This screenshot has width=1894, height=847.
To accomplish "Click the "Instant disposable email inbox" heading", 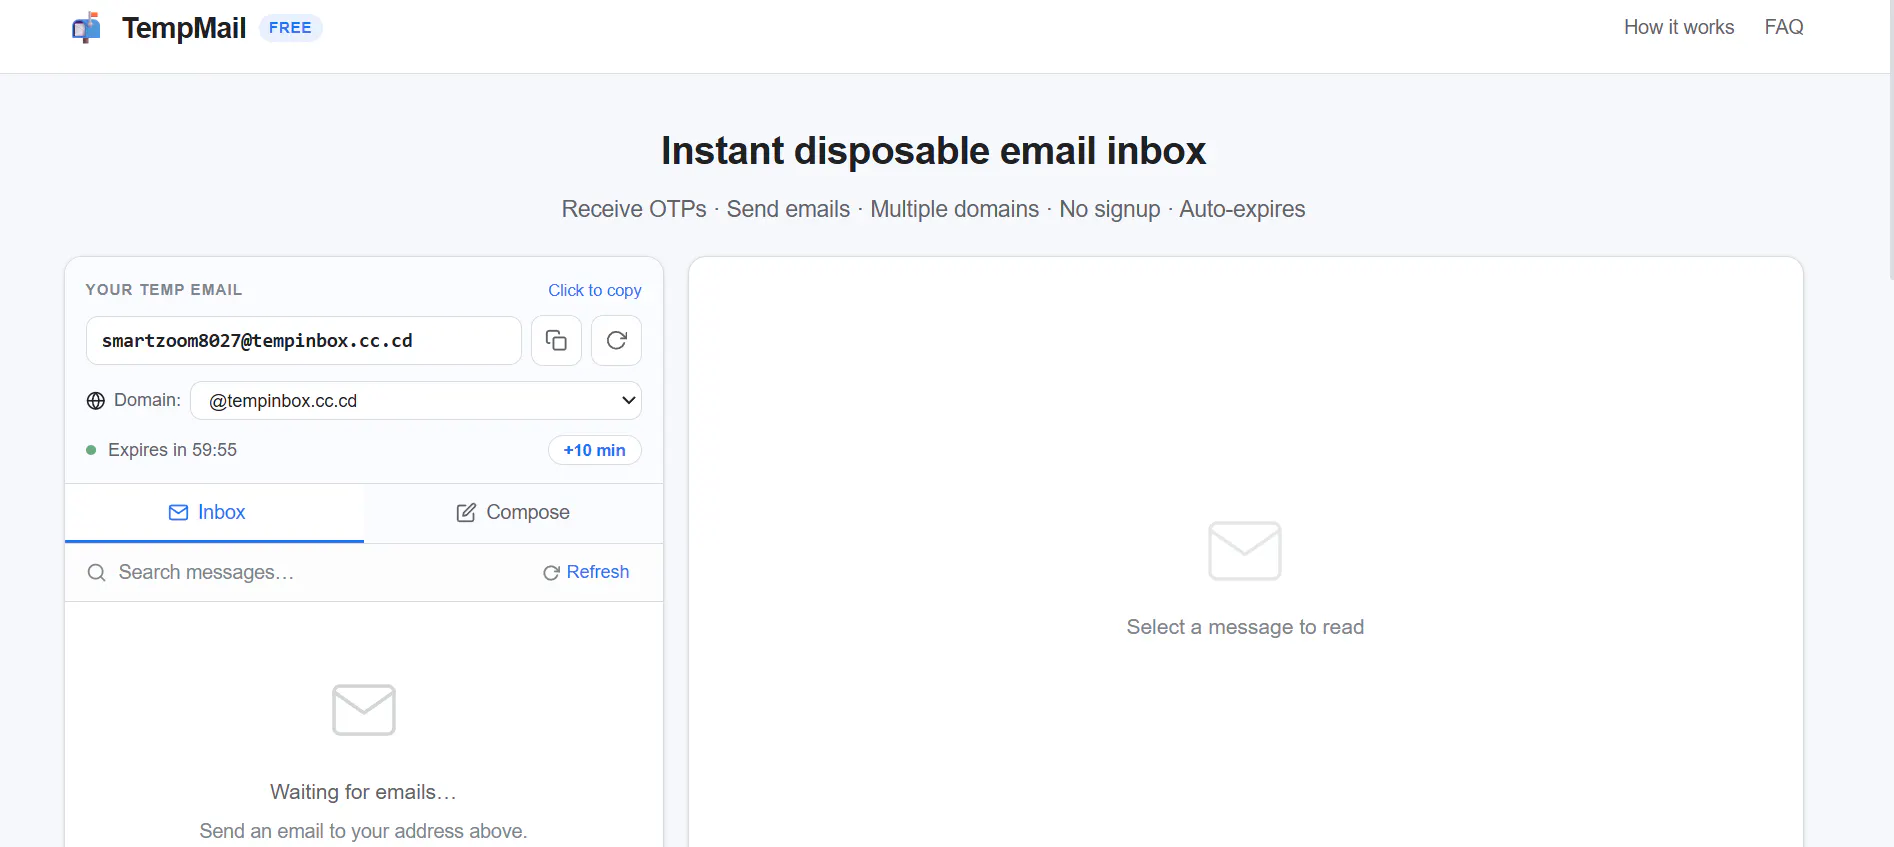I will pyautogui.click(x=934, y=151).
